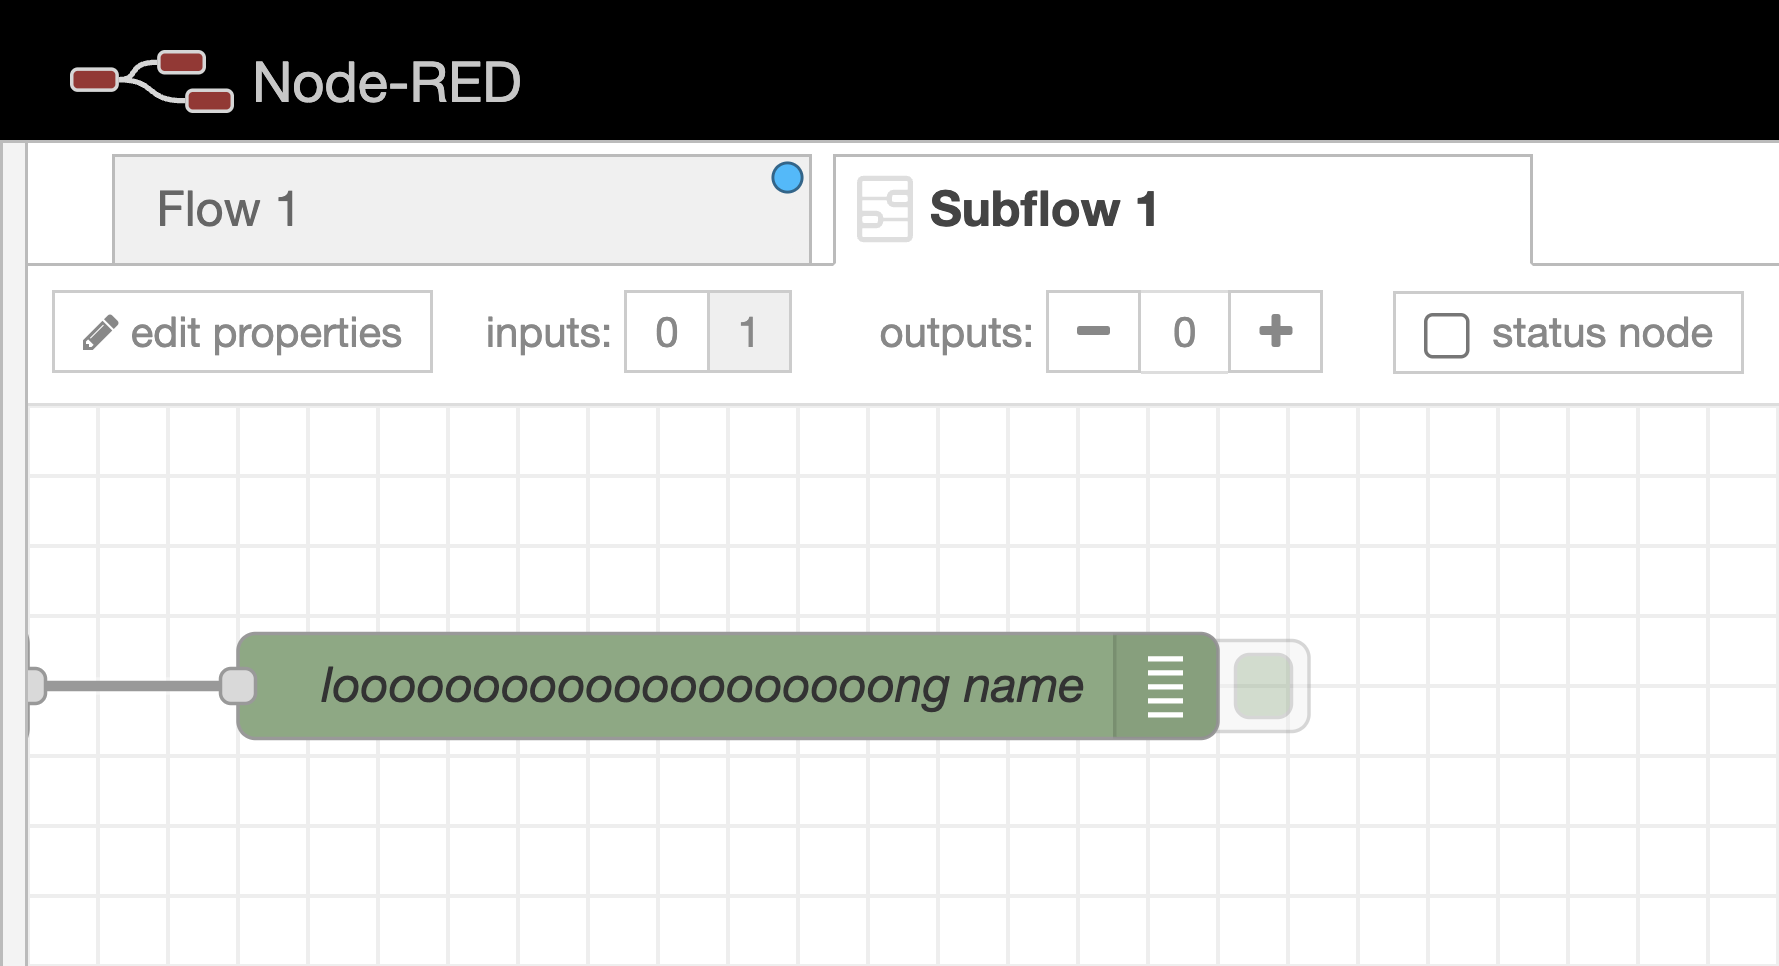
Task: Click the subflow icon on the Subflow 1 tab
Action: click(886, 209)
